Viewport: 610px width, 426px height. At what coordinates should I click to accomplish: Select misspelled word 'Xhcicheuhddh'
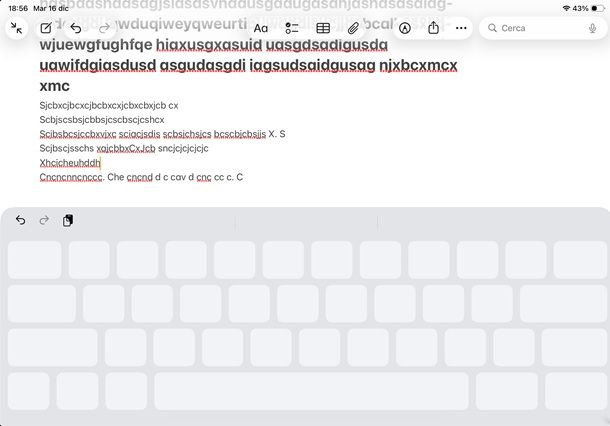click(x=70, y=163)
